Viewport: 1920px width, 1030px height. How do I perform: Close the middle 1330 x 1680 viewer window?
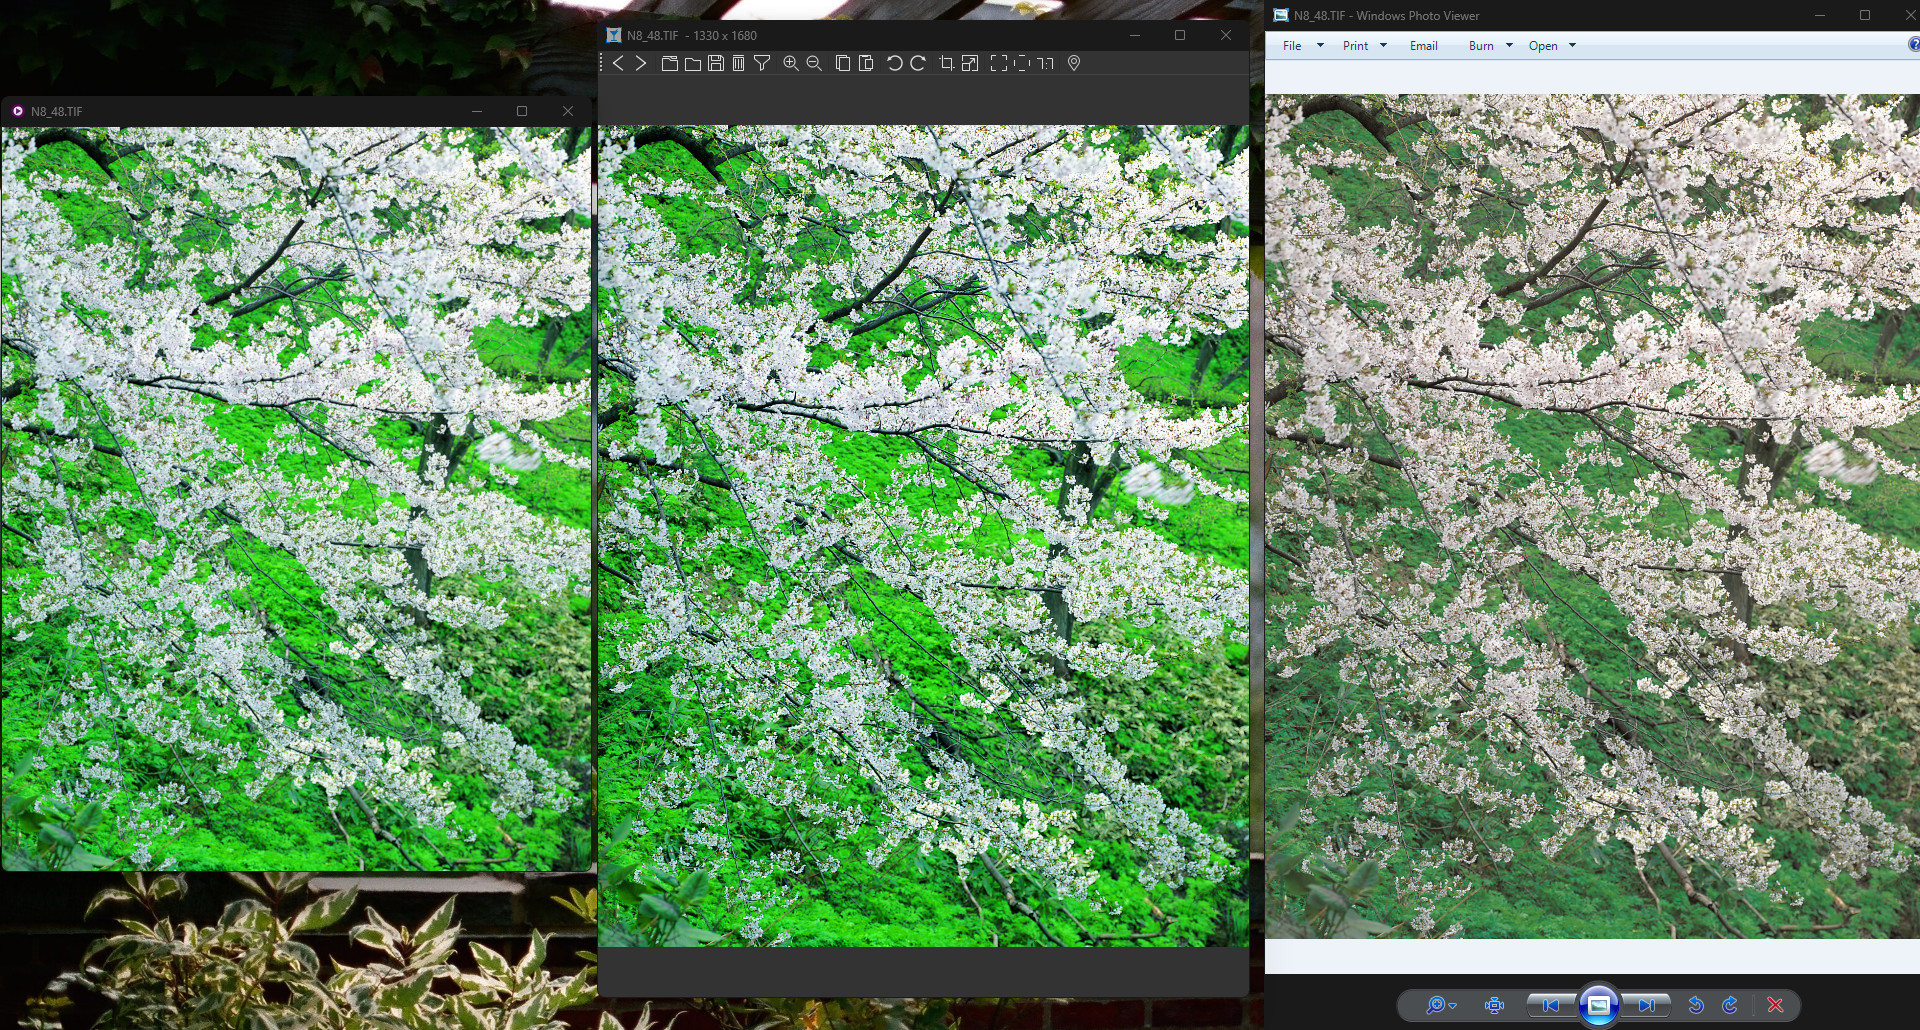[1226, 35]
